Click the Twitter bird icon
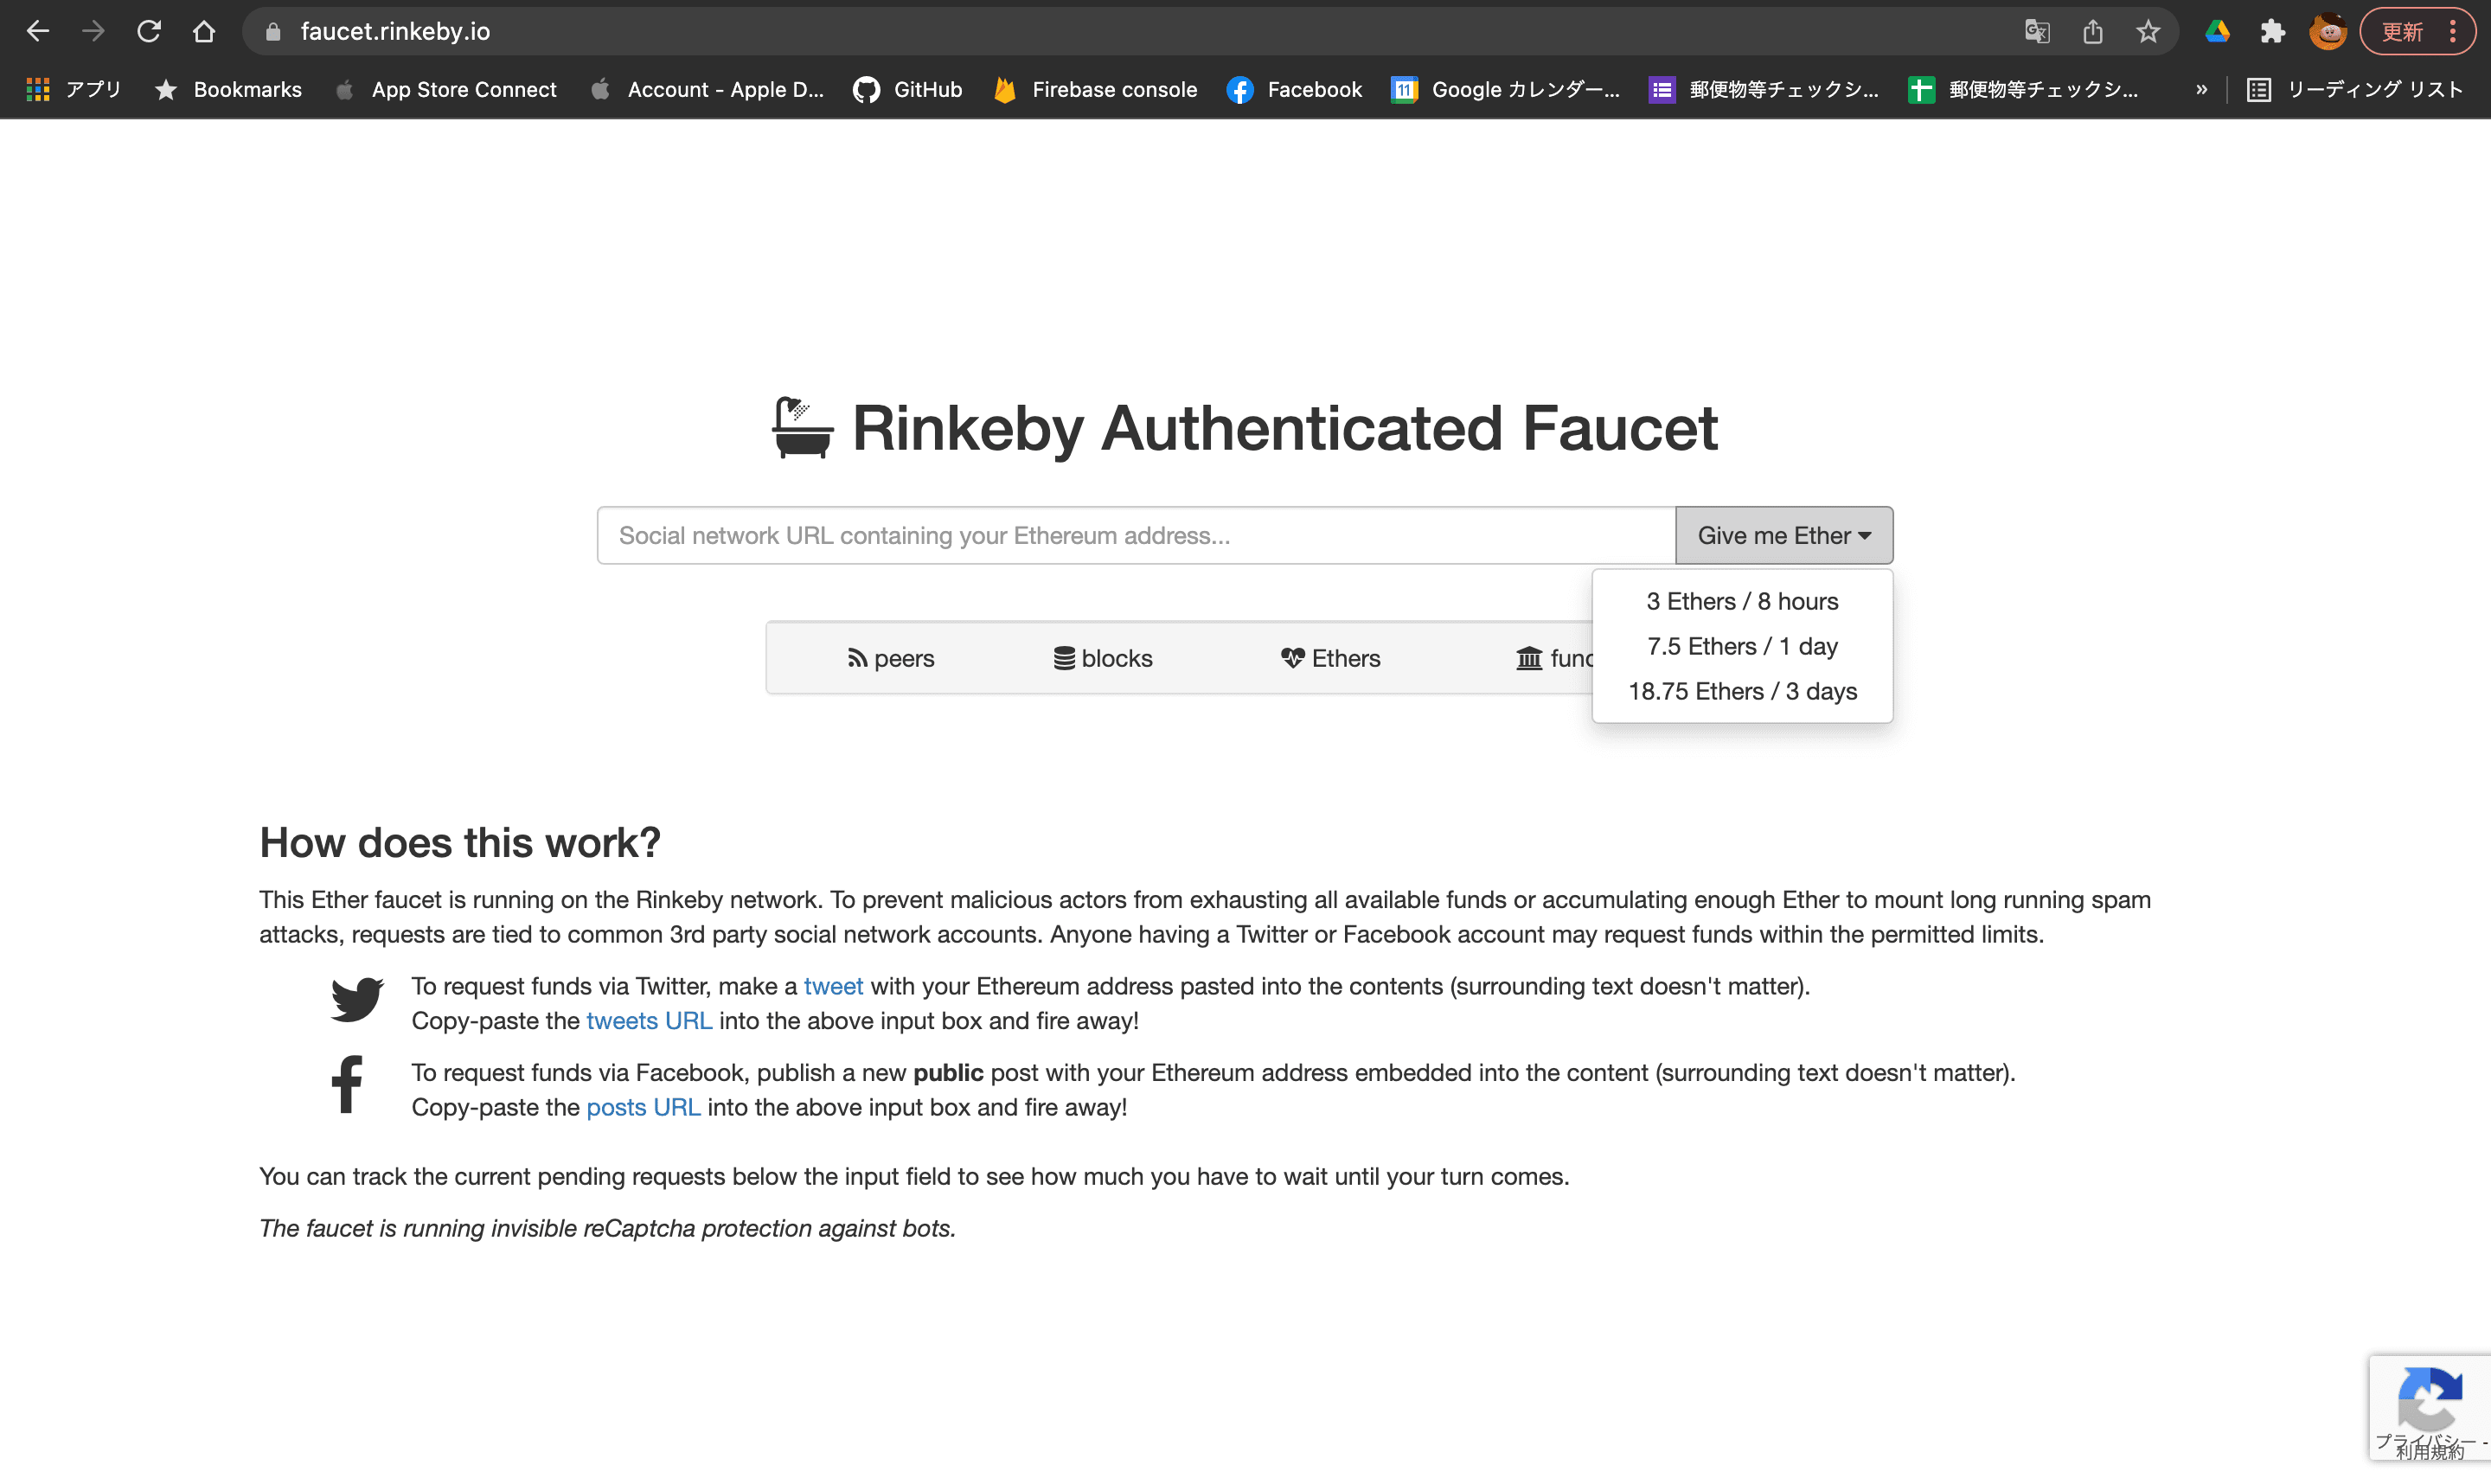This screenshot has width=2491, height=1484. click(357, 1000)
